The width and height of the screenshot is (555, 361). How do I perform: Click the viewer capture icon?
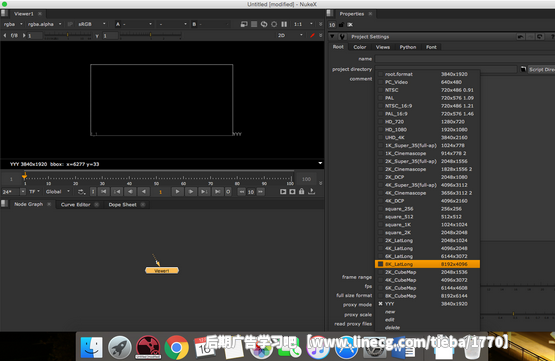click(292, 191)
